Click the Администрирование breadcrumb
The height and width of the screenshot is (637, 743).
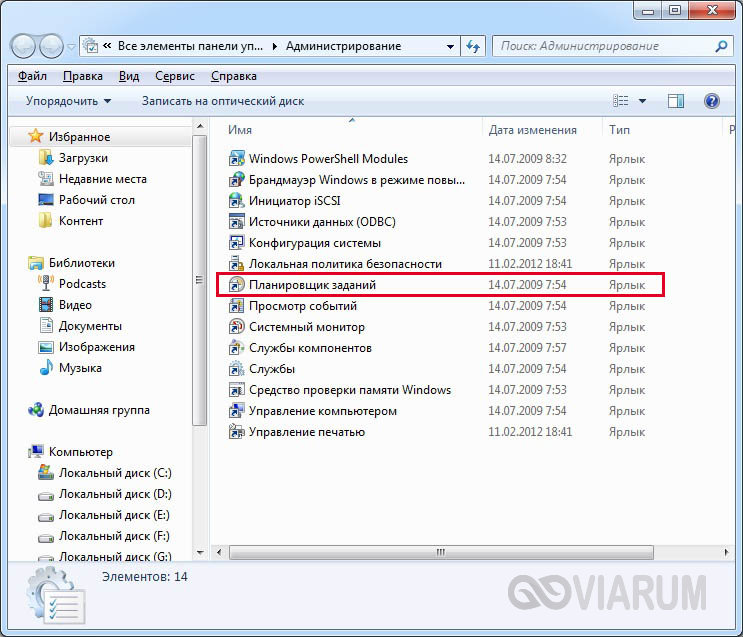click(x=344, y=46)
